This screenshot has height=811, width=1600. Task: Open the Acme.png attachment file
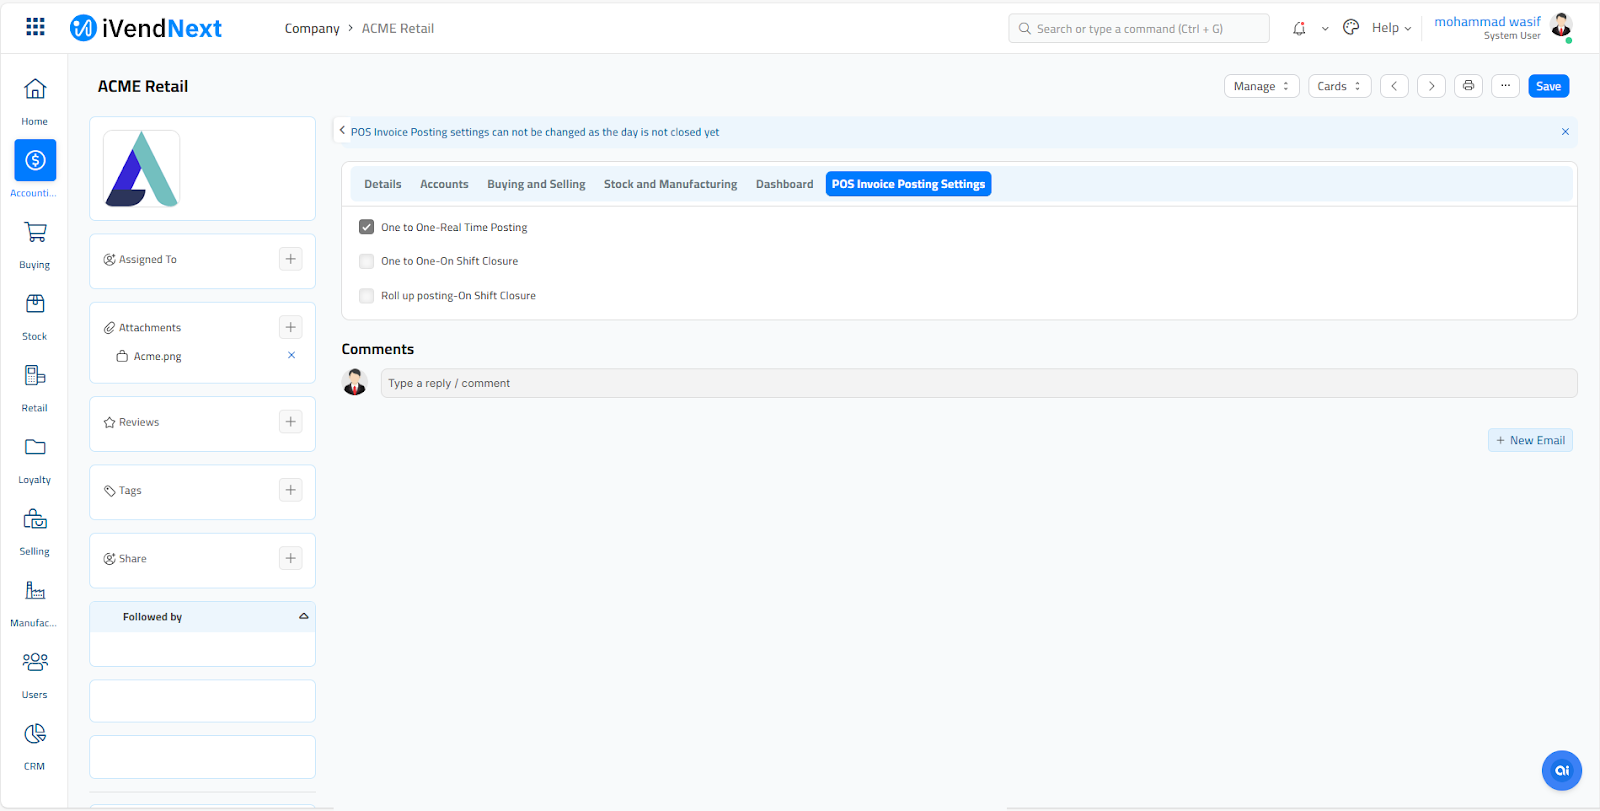coord(158,356)
